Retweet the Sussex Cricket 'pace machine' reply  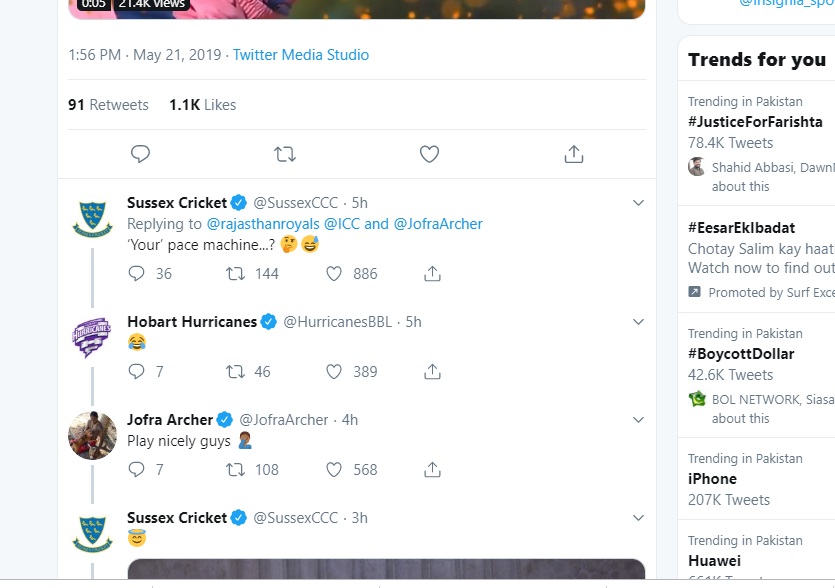tap(236, 273)
